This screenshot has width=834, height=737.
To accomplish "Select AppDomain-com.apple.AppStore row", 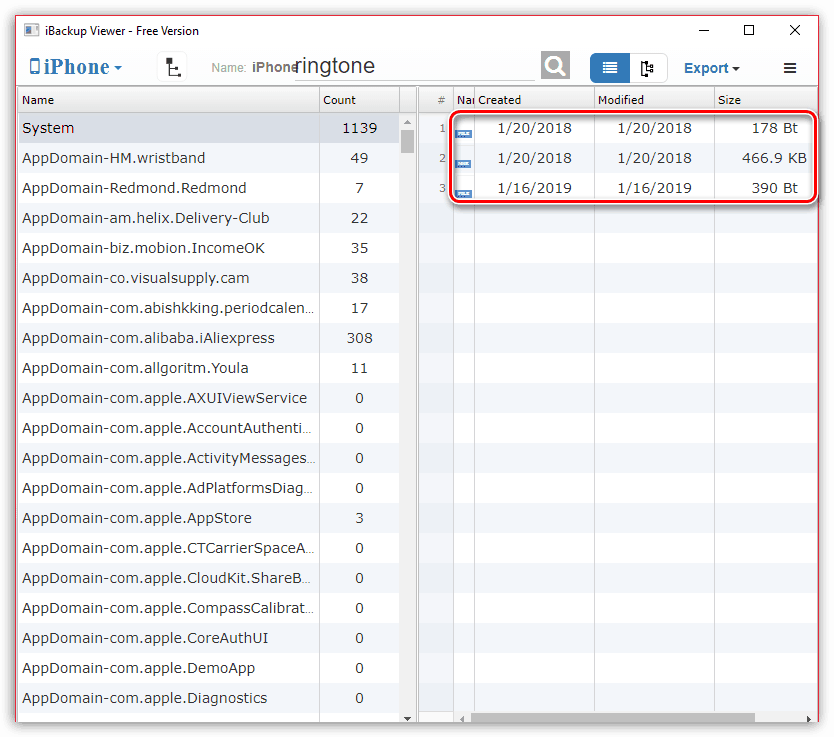I will [x=208, y=518].
